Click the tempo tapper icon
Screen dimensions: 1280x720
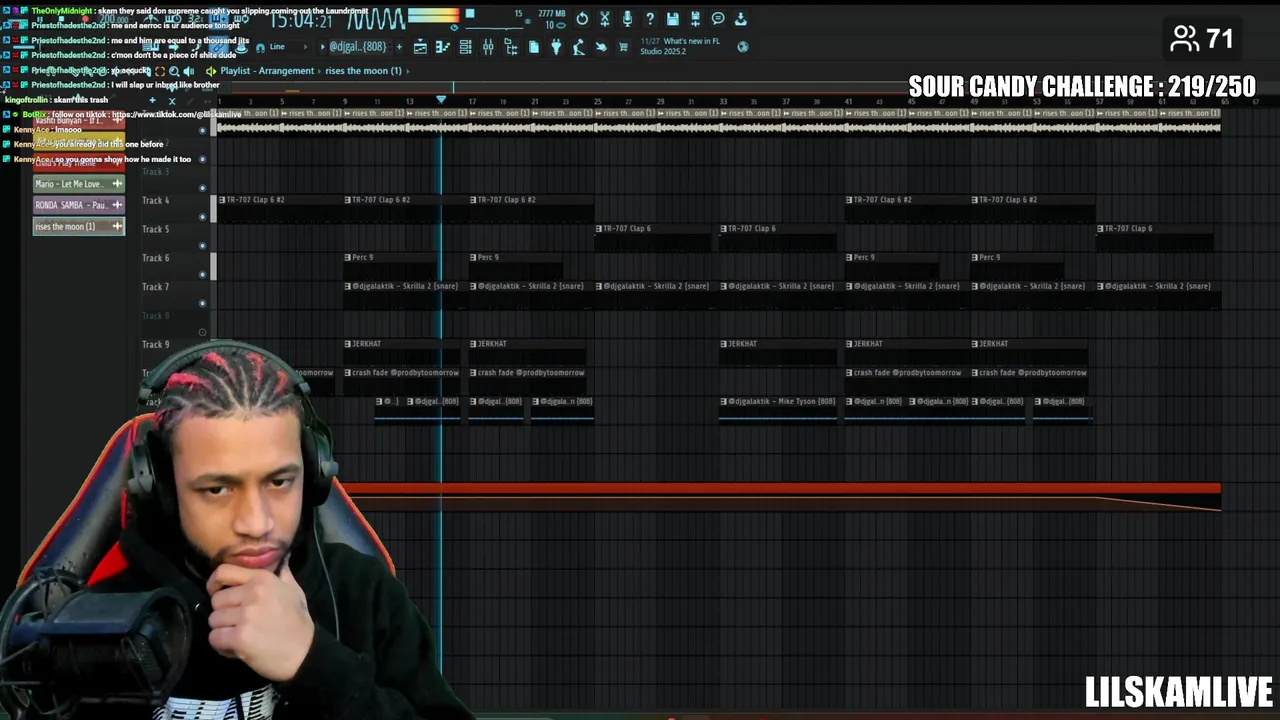coord(578,47)
